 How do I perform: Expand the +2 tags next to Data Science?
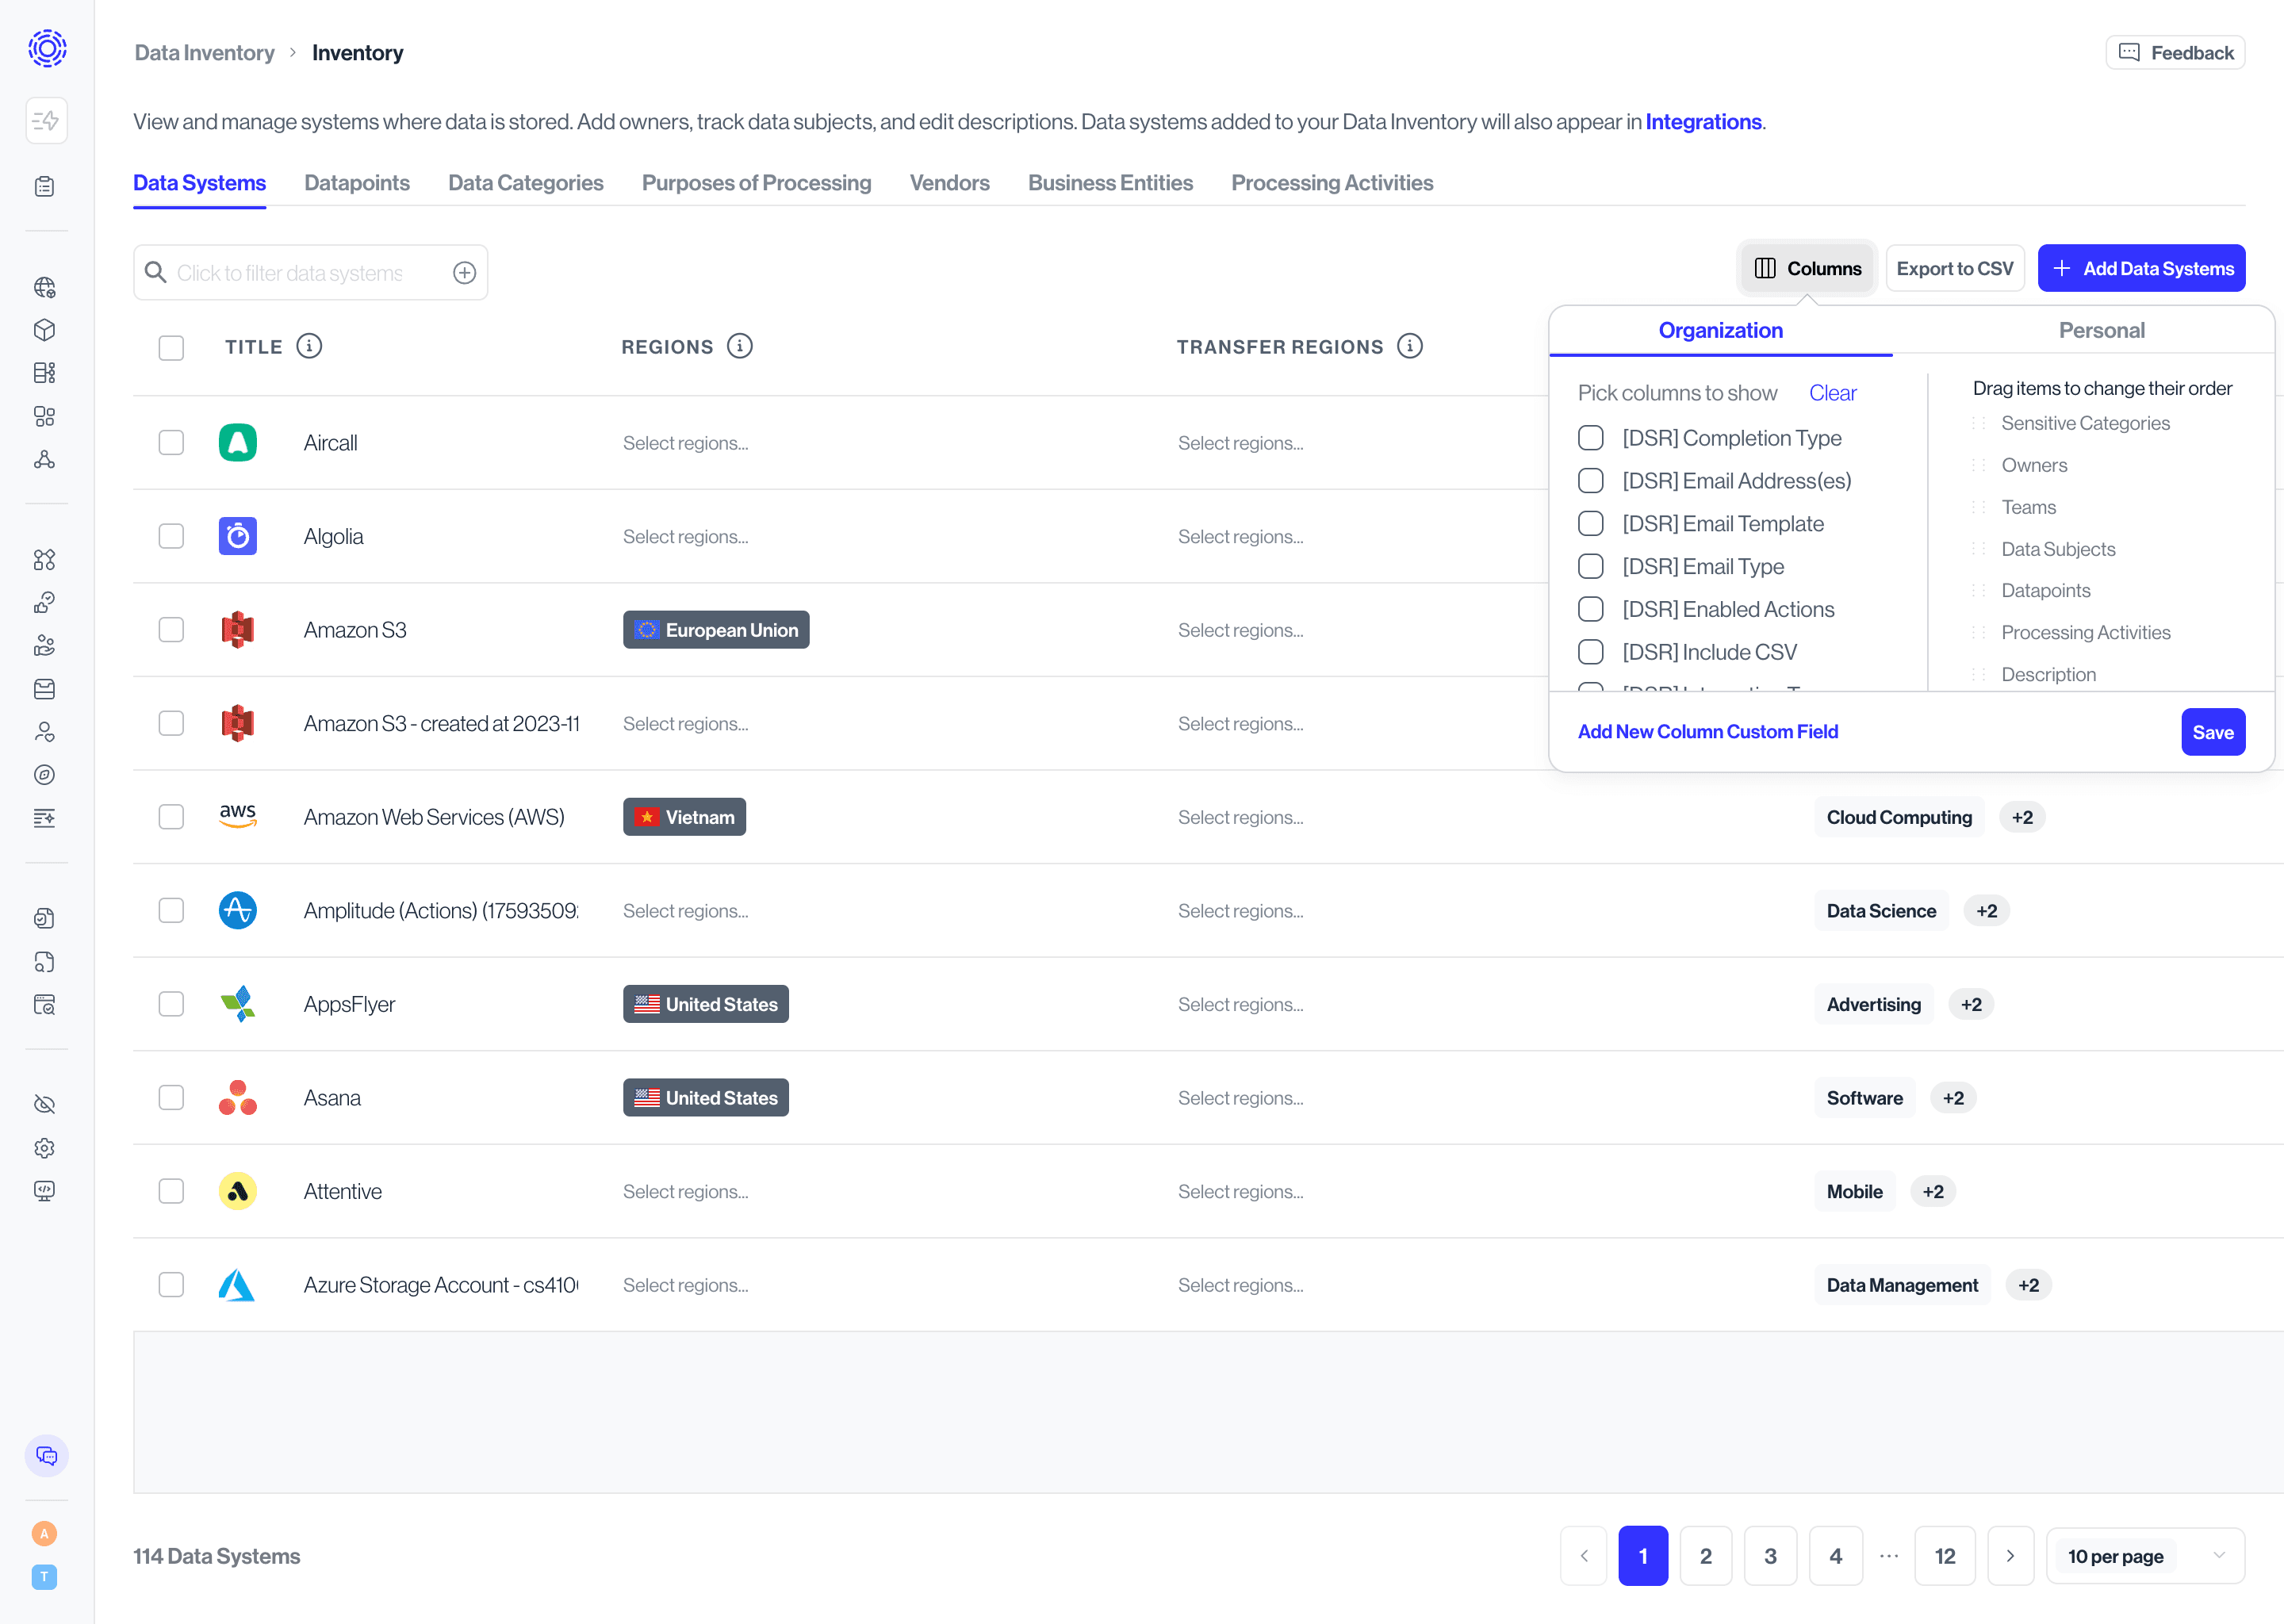pyautogui.click(x=1986, y=911)
